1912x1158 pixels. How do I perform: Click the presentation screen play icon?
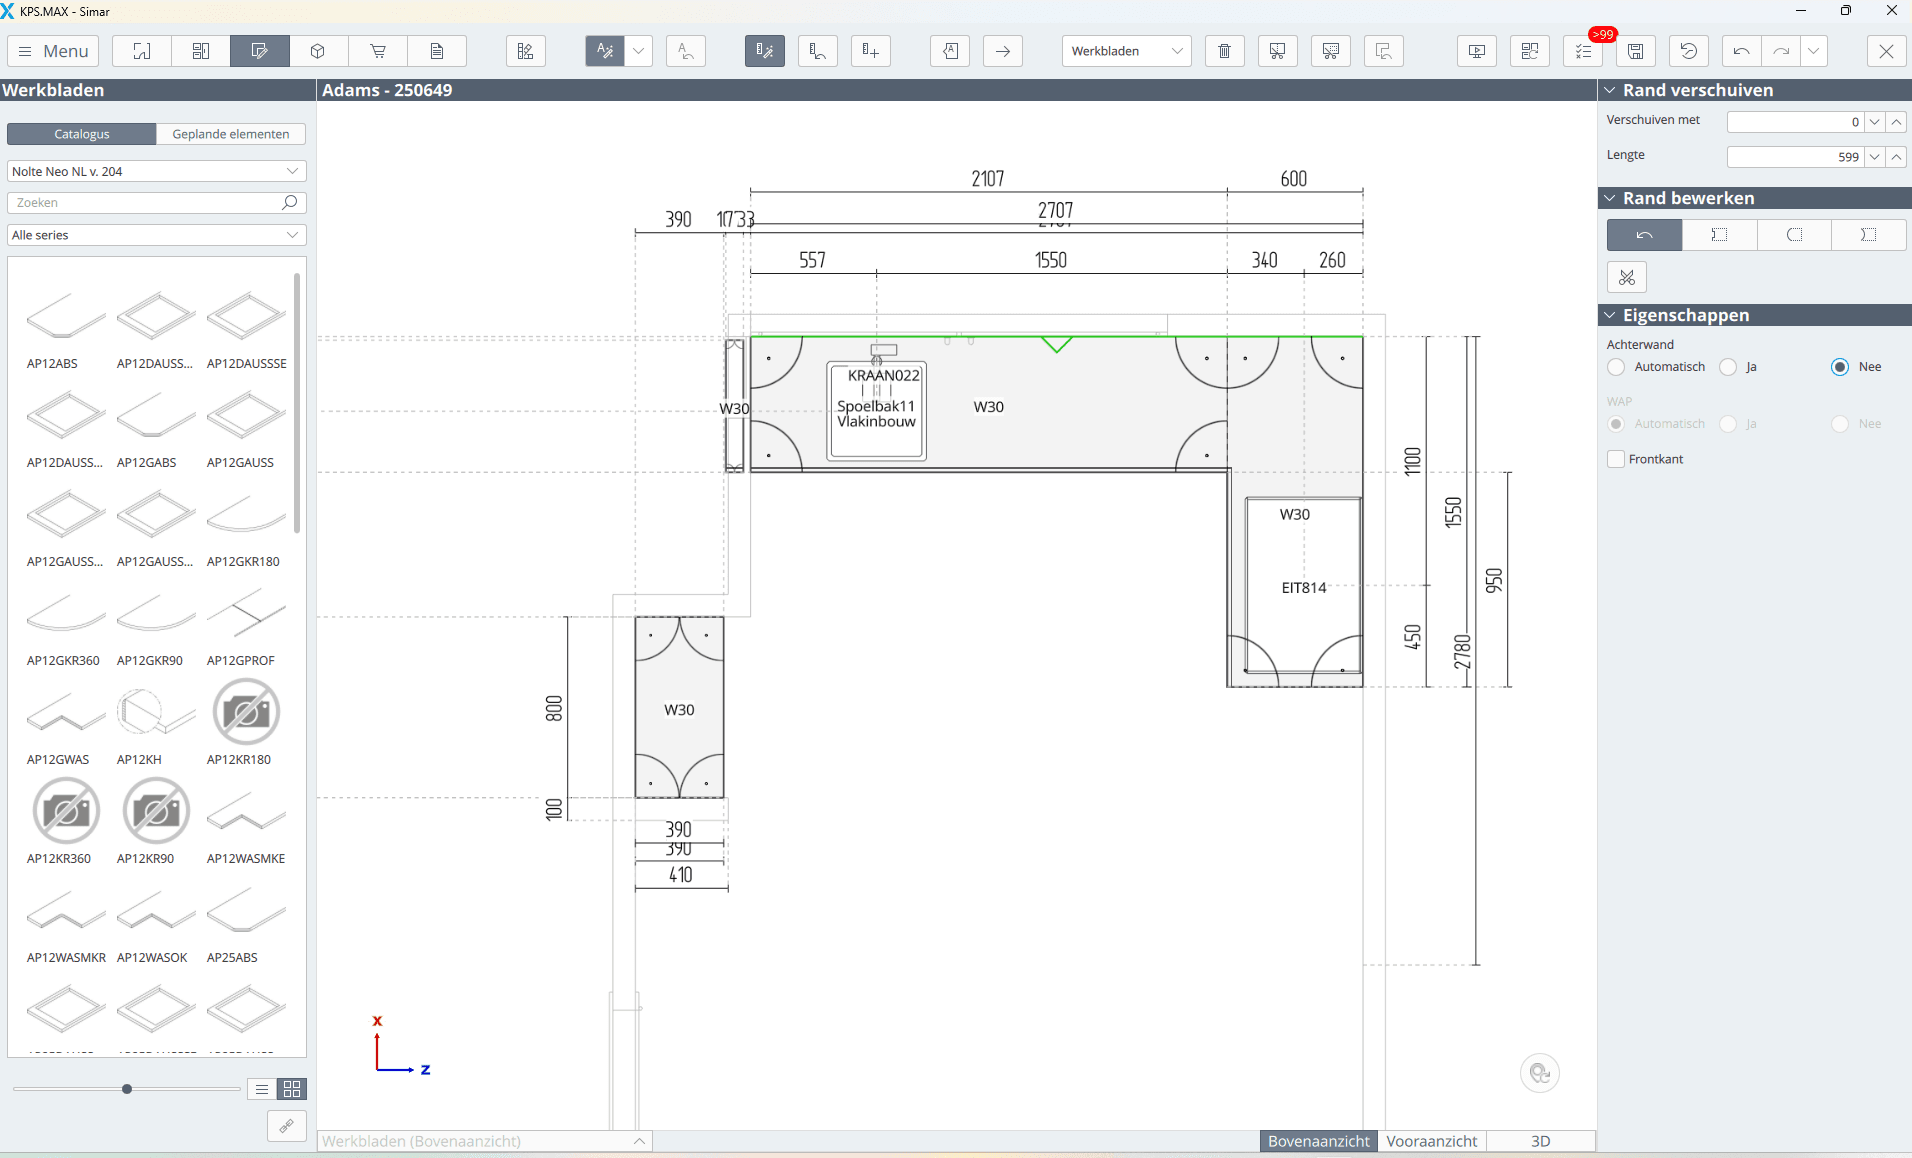[x=1477, y=51]
